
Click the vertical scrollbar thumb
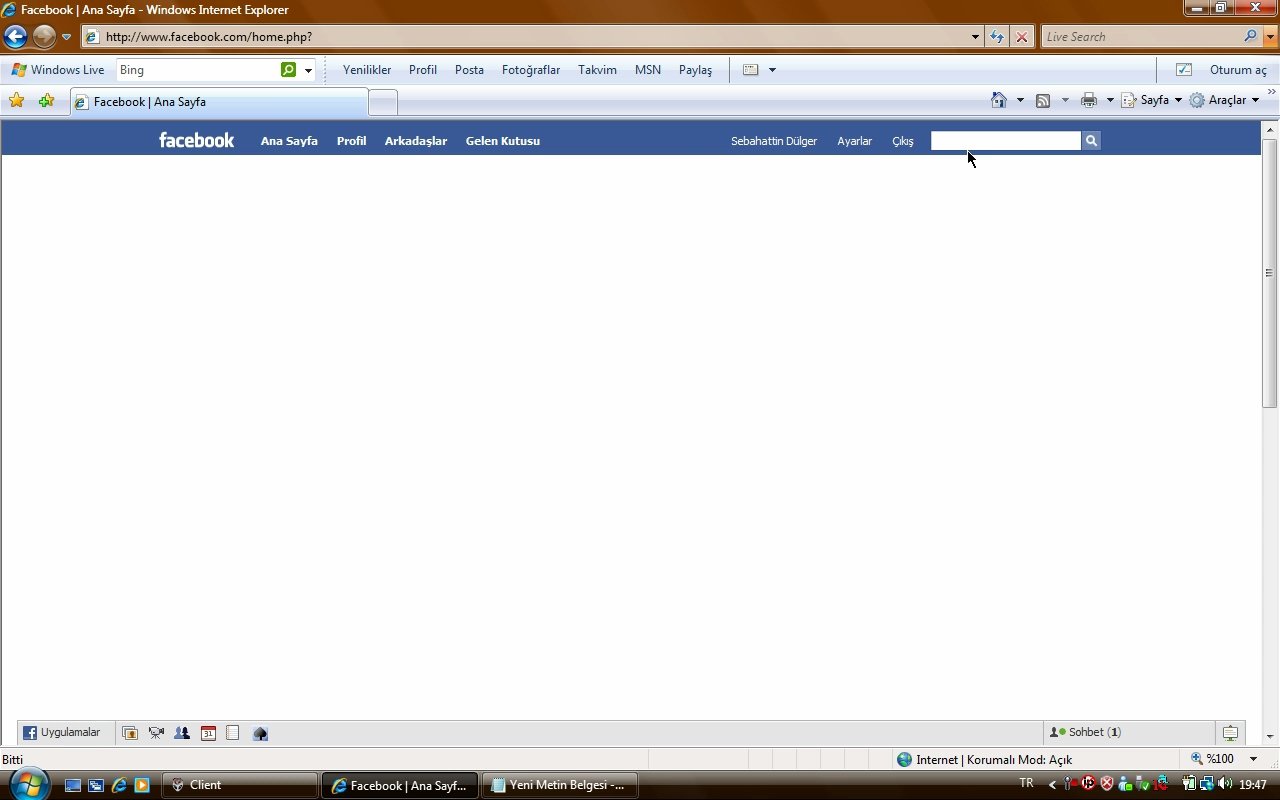pos(1270,272)
